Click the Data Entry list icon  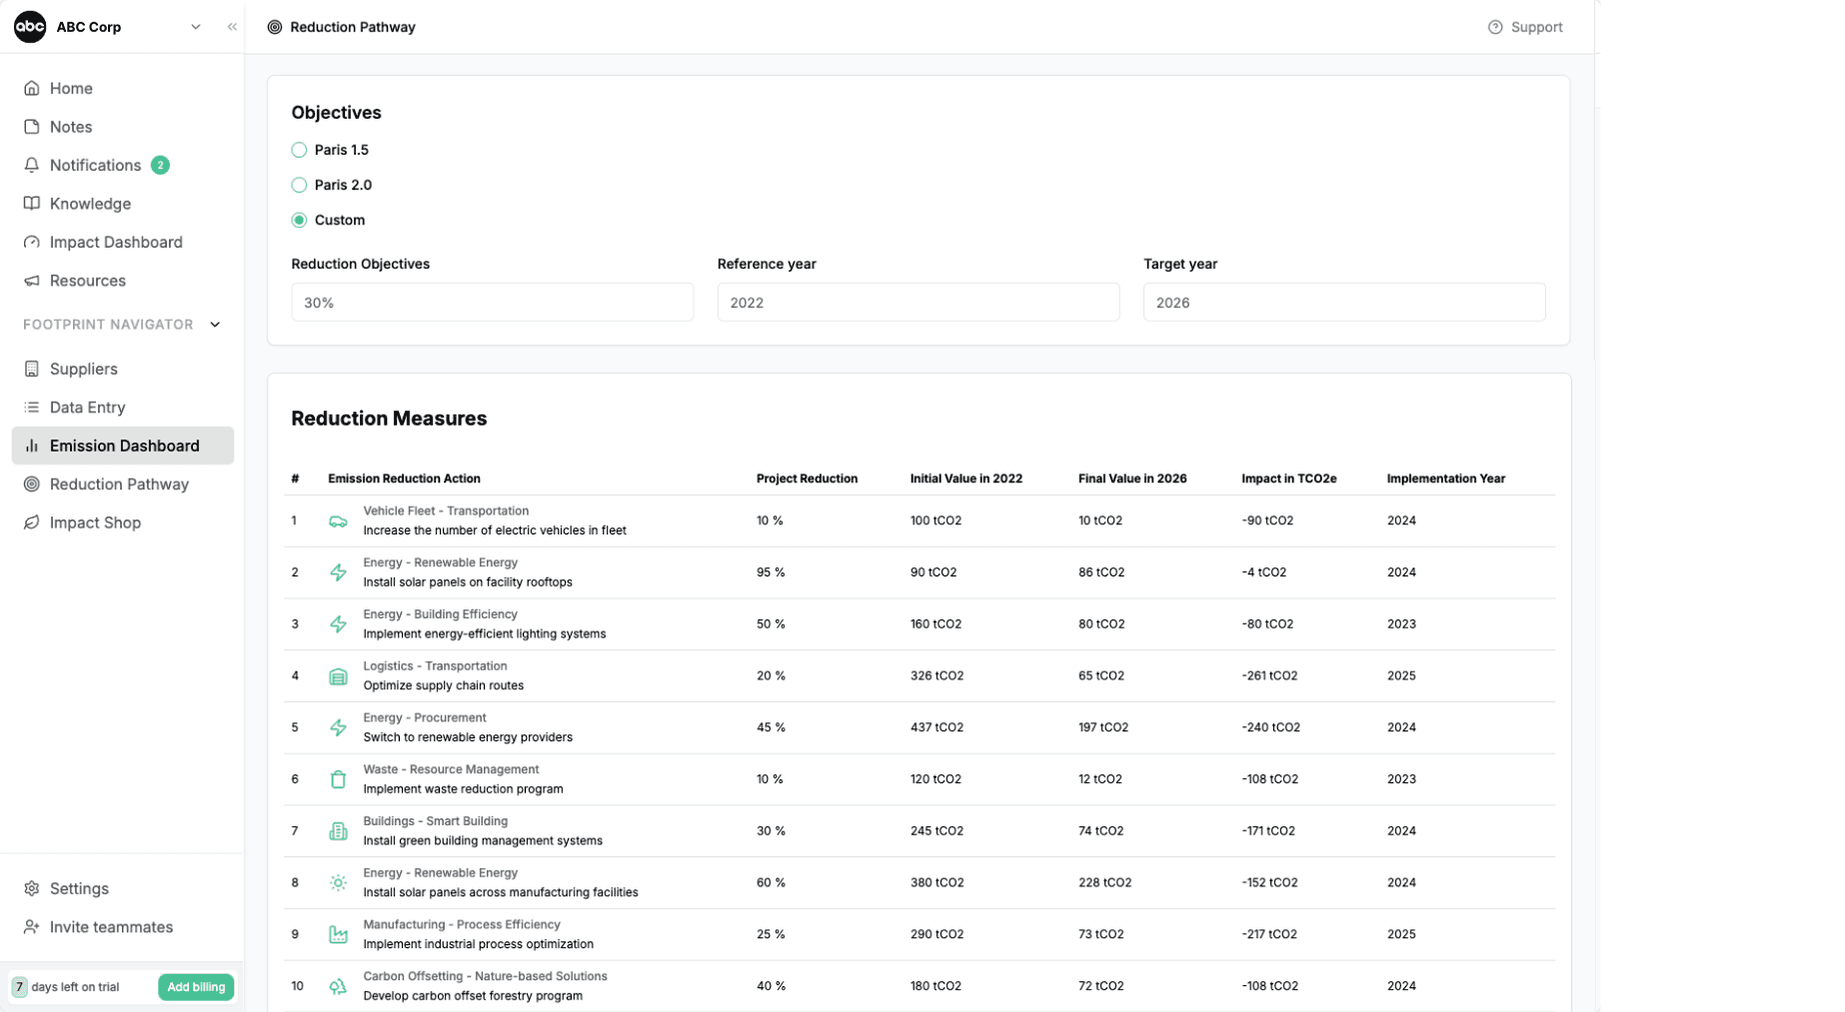pos(32,407)
